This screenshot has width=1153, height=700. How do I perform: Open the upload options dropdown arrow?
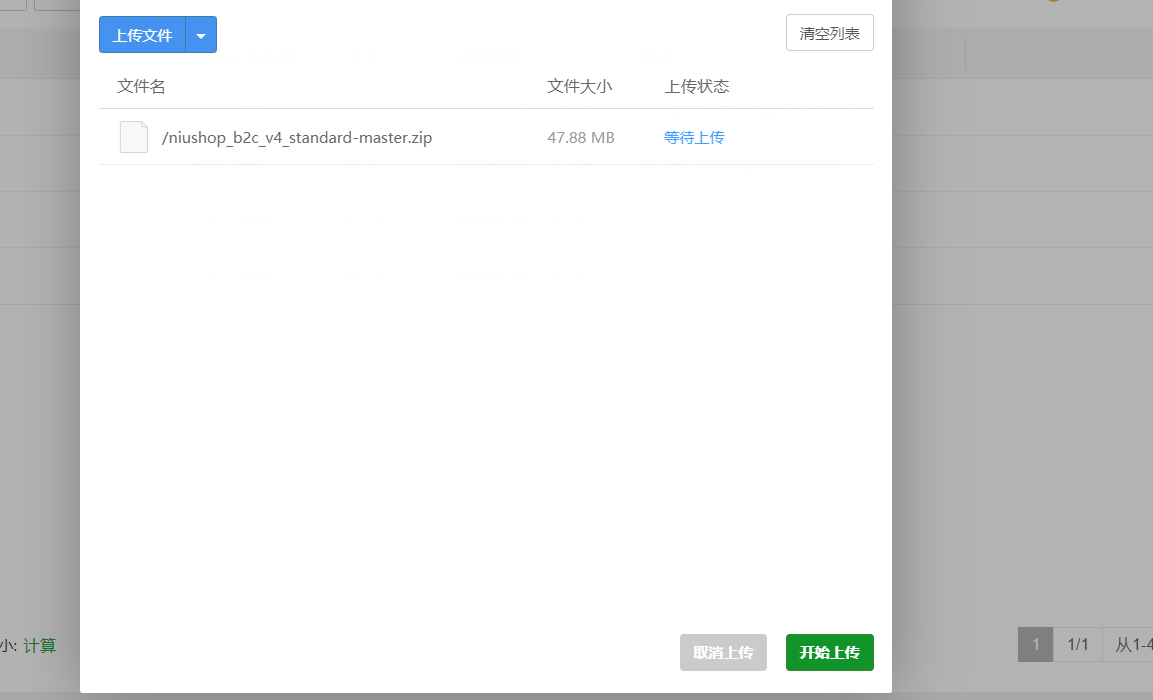coord(201,34)
